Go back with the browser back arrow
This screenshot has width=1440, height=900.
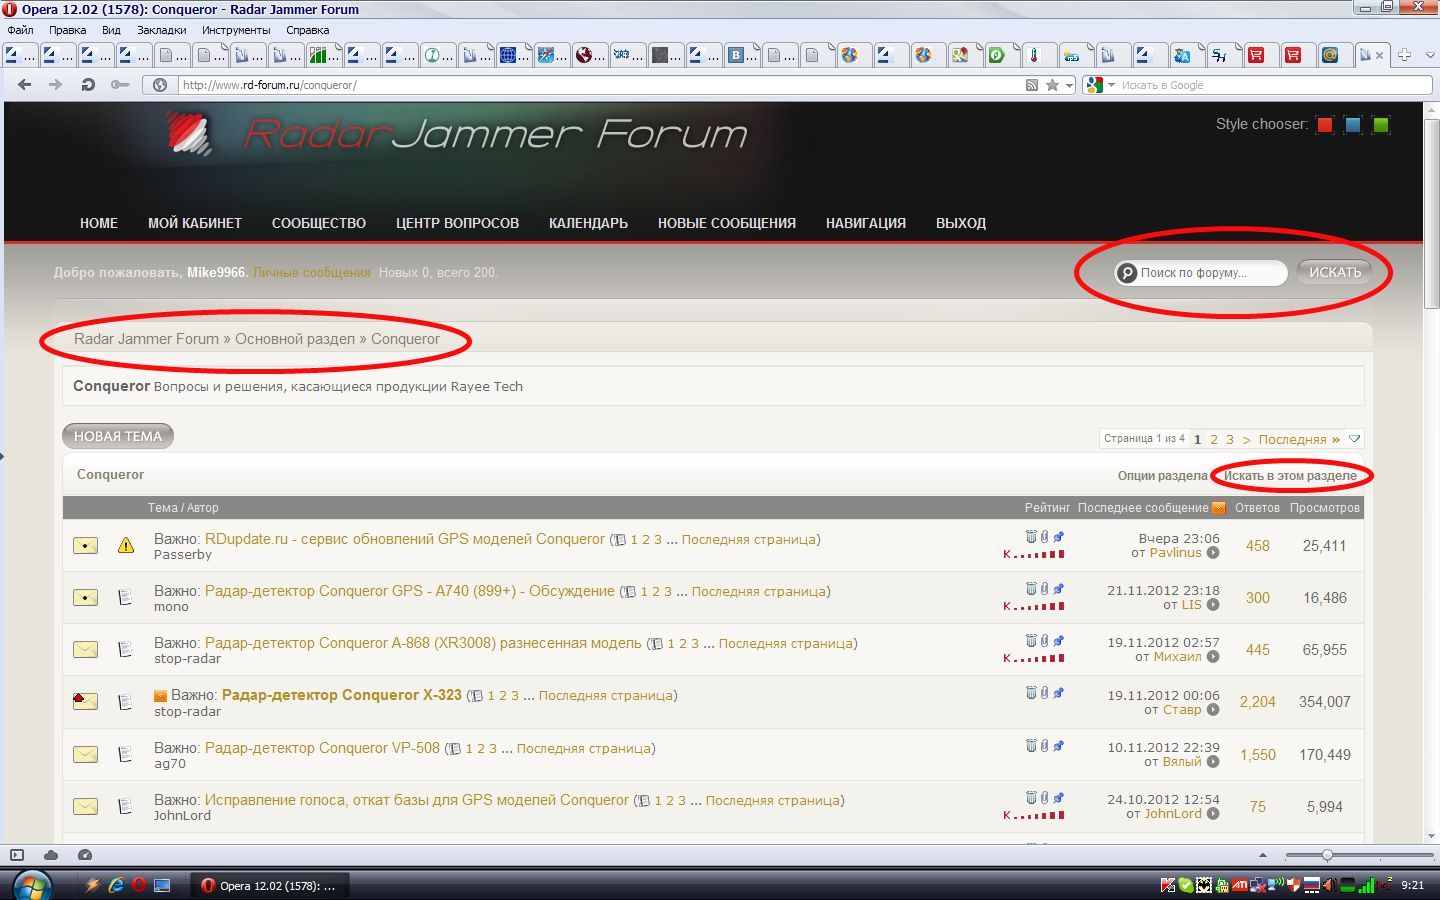tap(25, 85)
